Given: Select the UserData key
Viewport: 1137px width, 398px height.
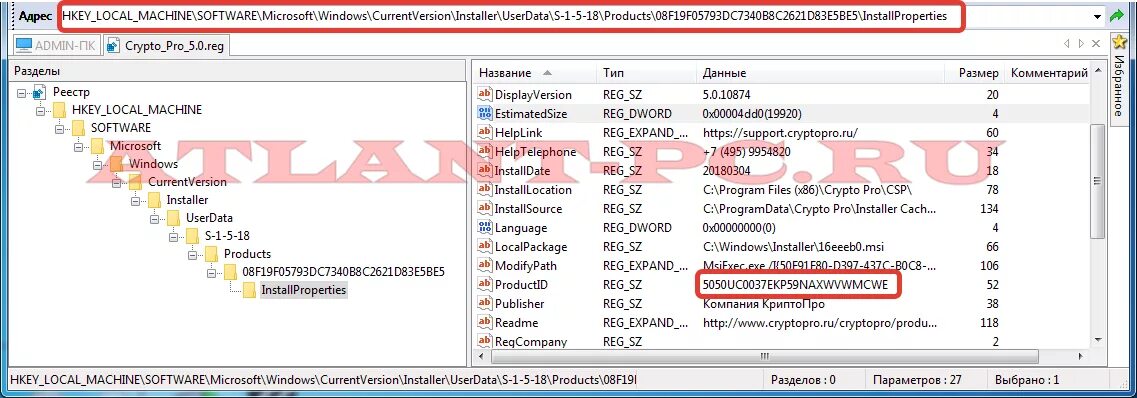Looking at the screenshot, I should pyautogui.click(x=209, y=217).
